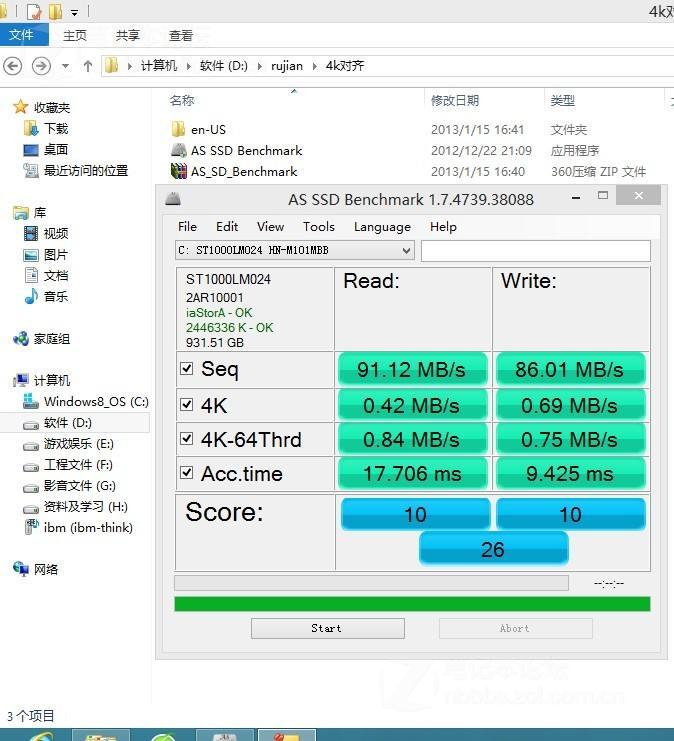Open ibm (ibm-think) network device icon
This screenshot has height=741, width=674.
31,527
